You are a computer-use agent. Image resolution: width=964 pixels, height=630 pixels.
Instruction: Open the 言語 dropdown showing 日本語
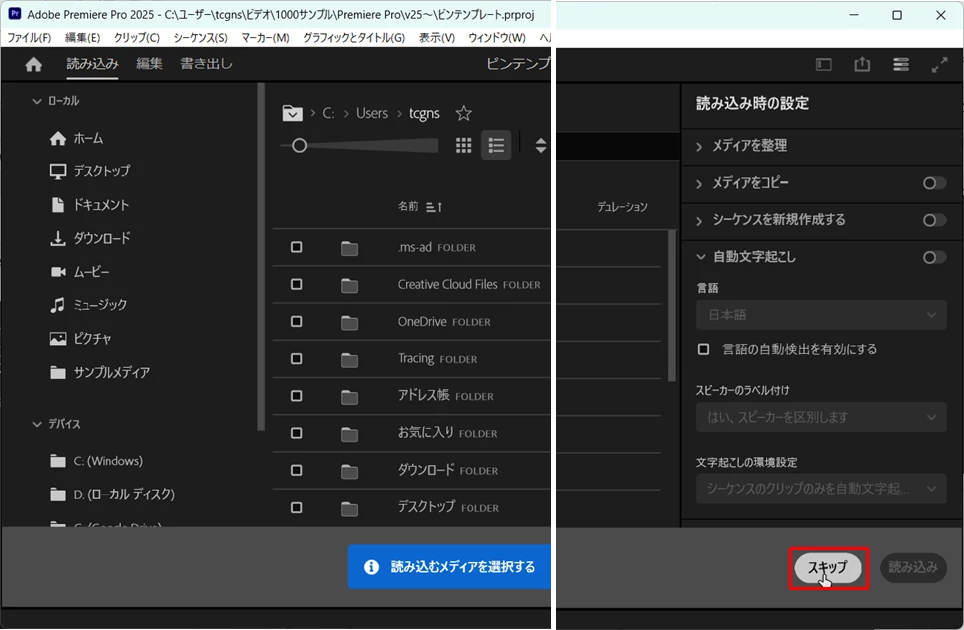click(821, 315)
